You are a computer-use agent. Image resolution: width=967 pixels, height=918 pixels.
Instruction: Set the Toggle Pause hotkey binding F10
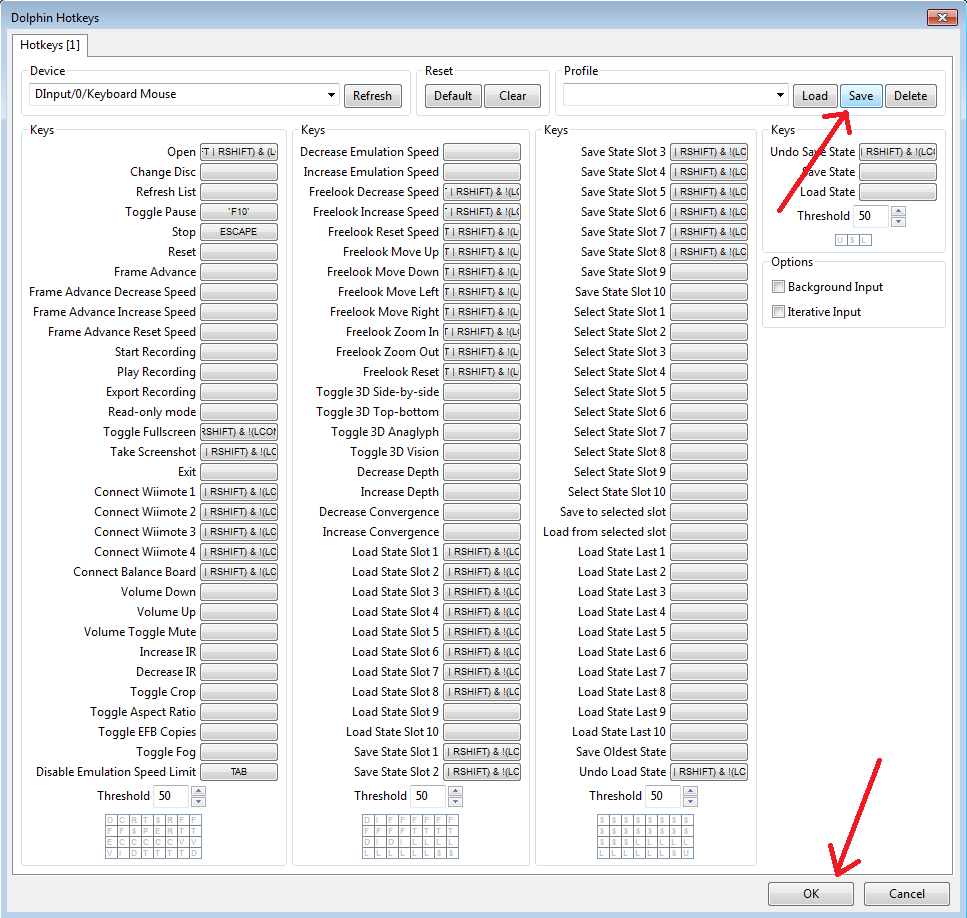[x=239, y=212]
